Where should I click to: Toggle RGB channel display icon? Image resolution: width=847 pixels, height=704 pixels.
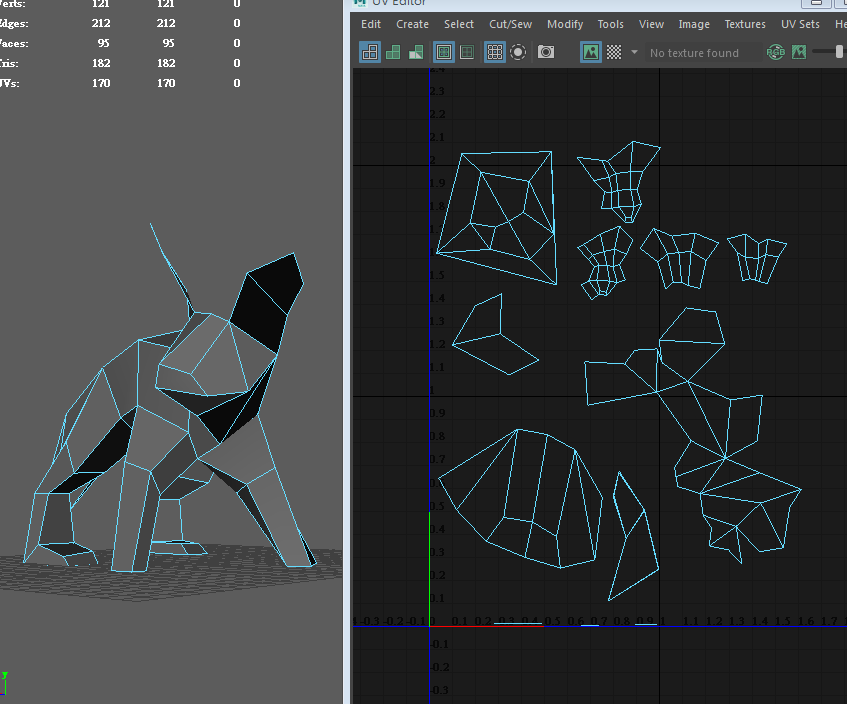click(776, 52)
